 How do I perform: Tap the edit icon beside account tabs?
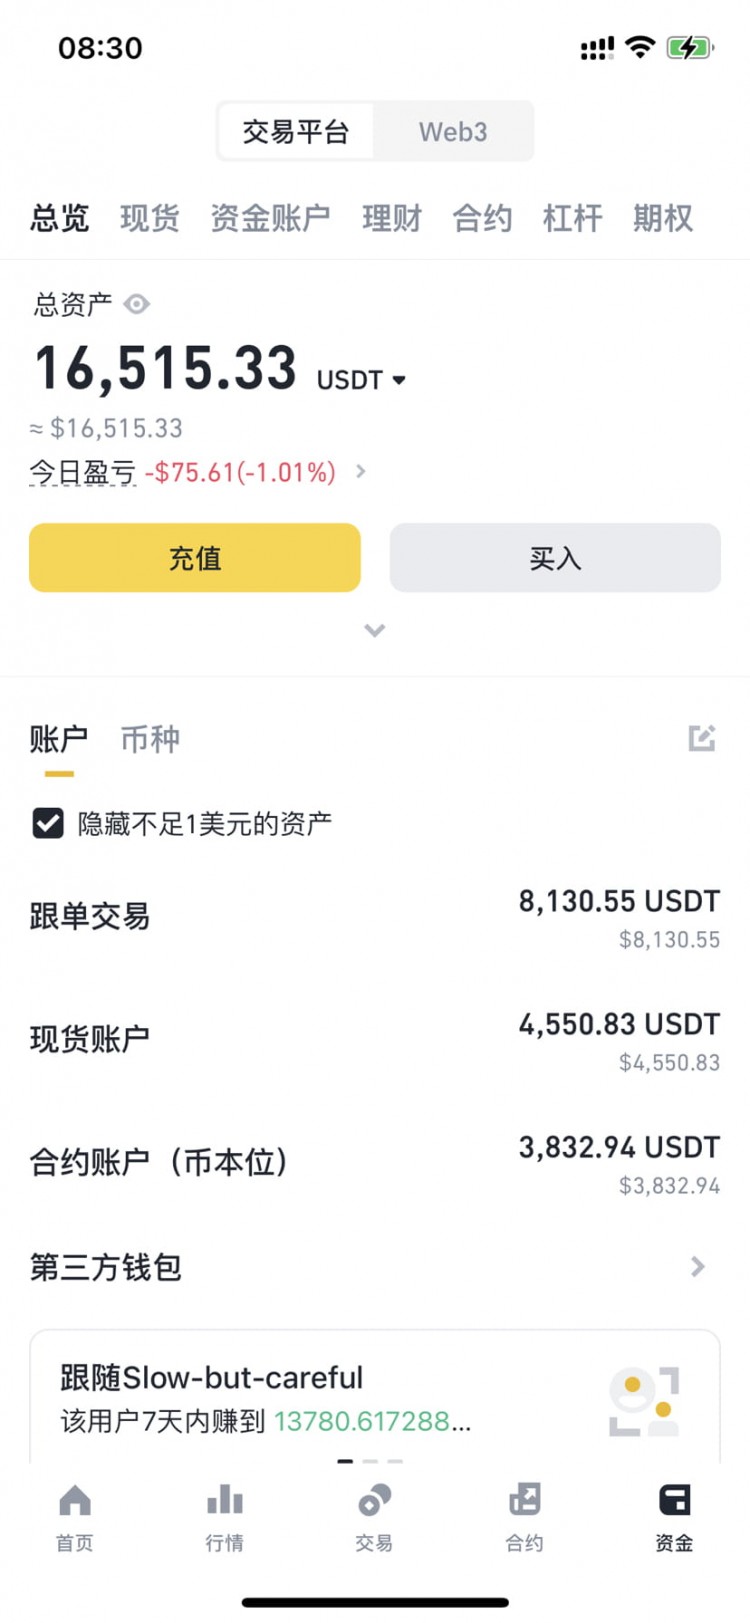[x=702, y=738]
